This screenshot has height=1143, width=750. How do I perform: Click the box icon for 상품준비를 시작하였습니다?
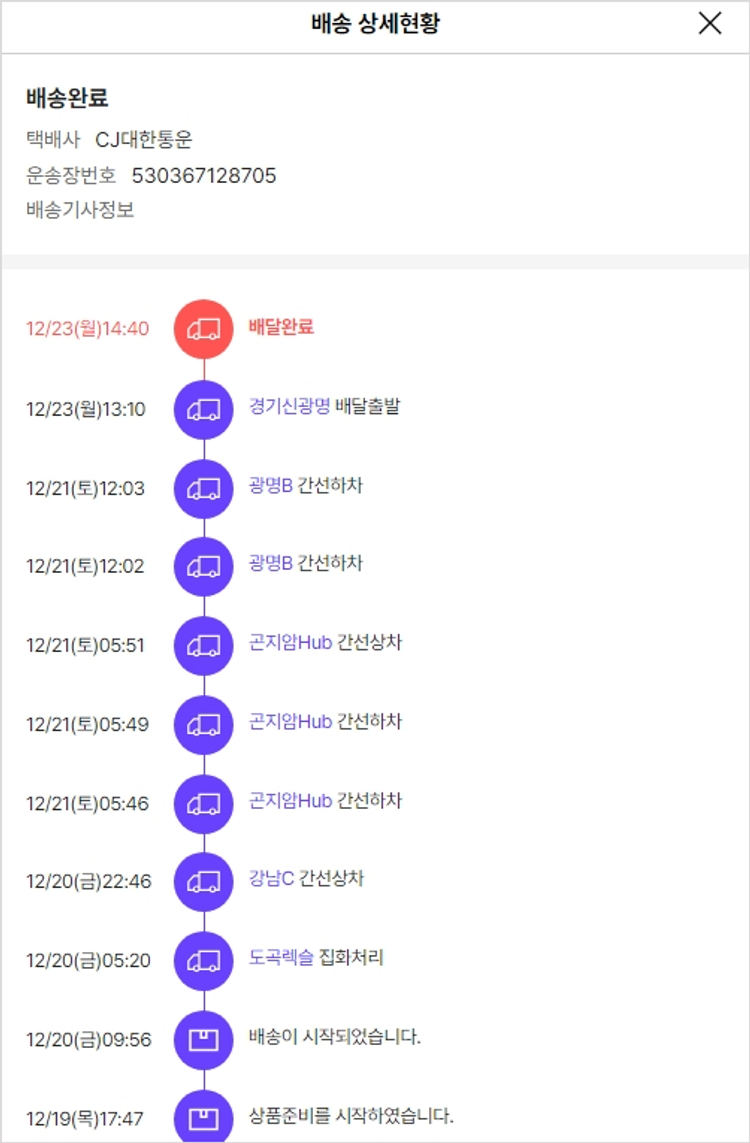[x=204, y=1117]
